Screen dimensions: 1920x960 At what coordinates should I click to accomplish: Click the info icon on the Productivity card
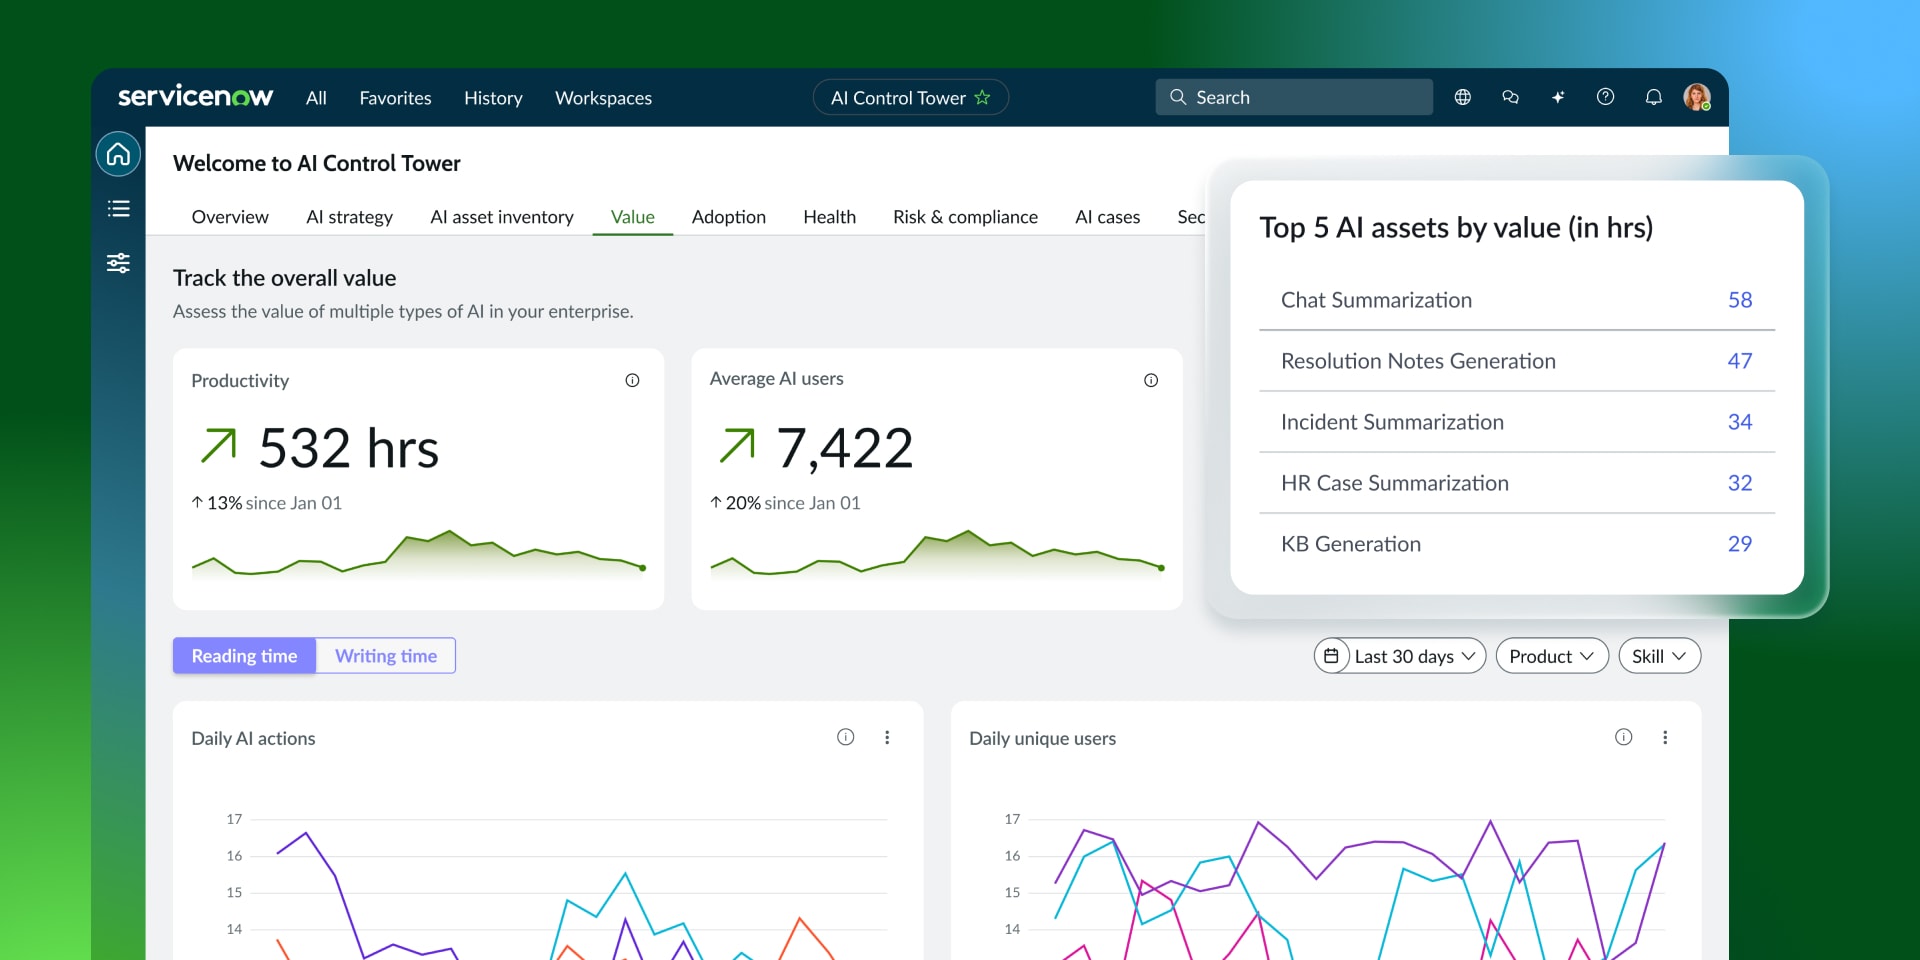click(632, 380)
